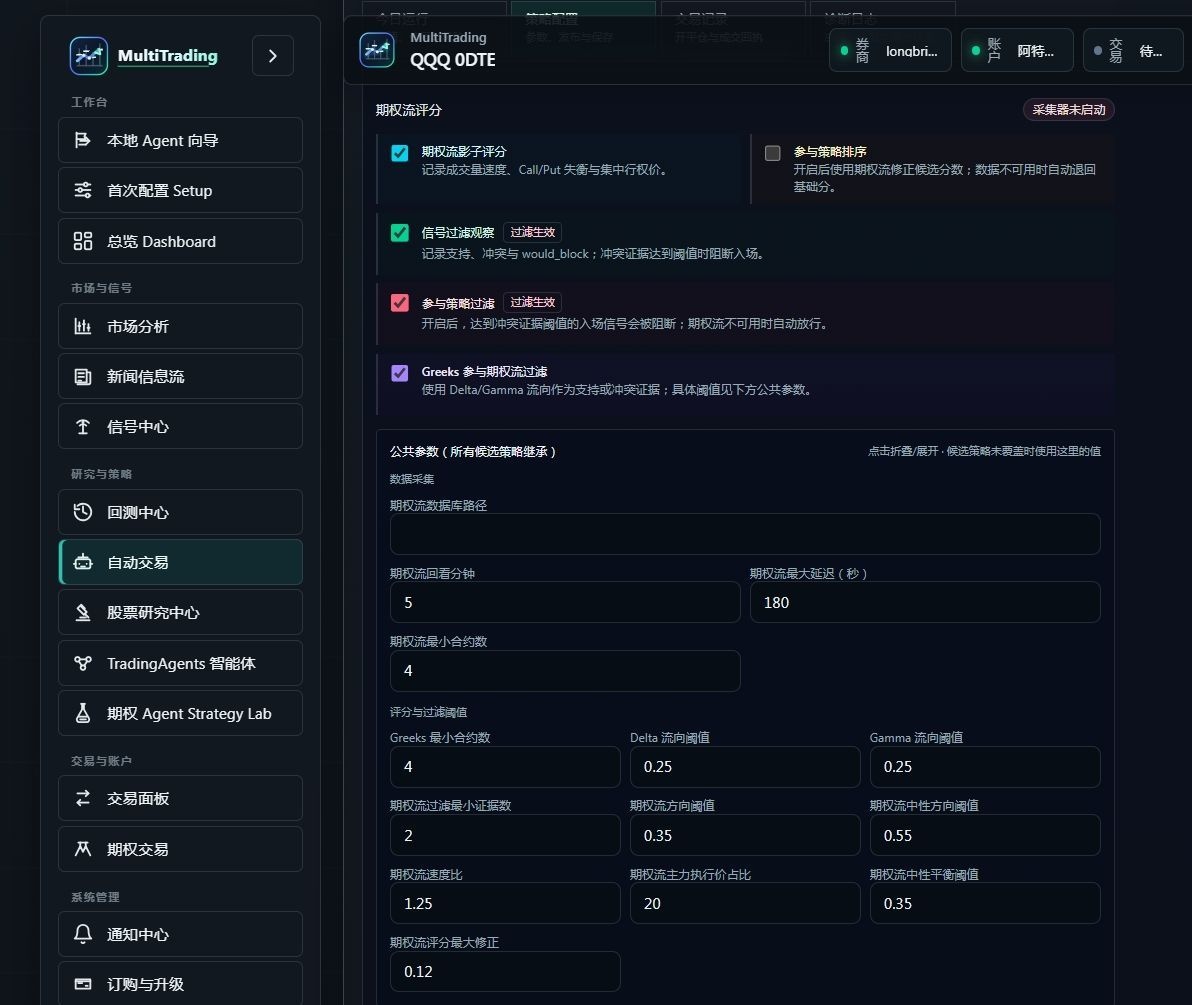Click the 交易面板 swap arrows icon

coord(82,798)
